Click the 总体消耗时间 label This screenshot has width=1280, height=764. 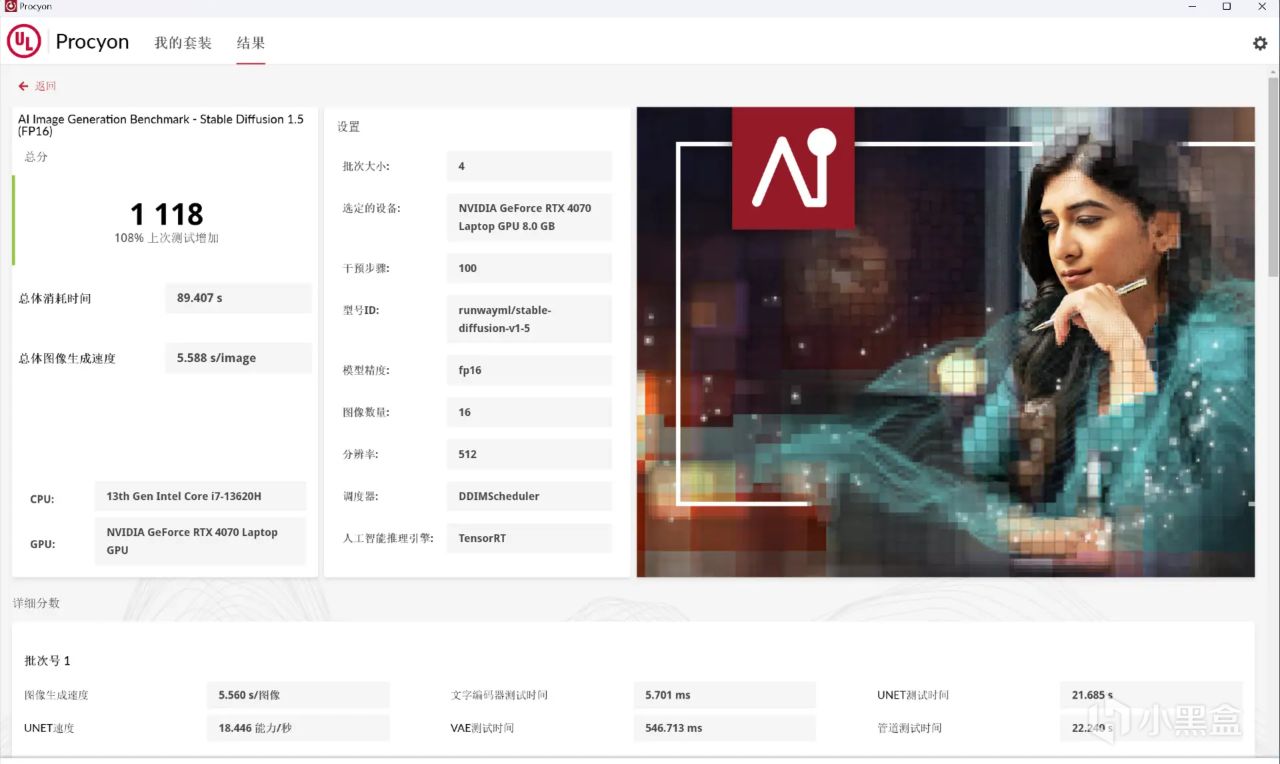point(55,298)
